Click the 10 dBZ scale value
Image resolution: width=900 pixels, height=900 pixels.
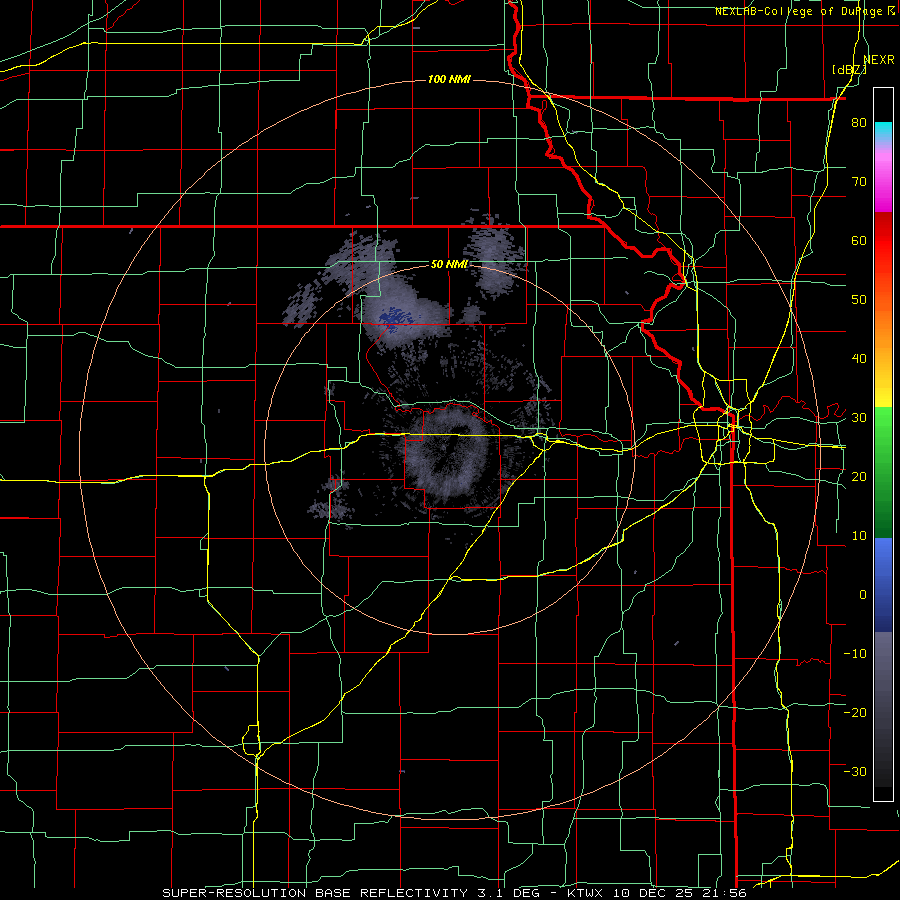(859, 536)
